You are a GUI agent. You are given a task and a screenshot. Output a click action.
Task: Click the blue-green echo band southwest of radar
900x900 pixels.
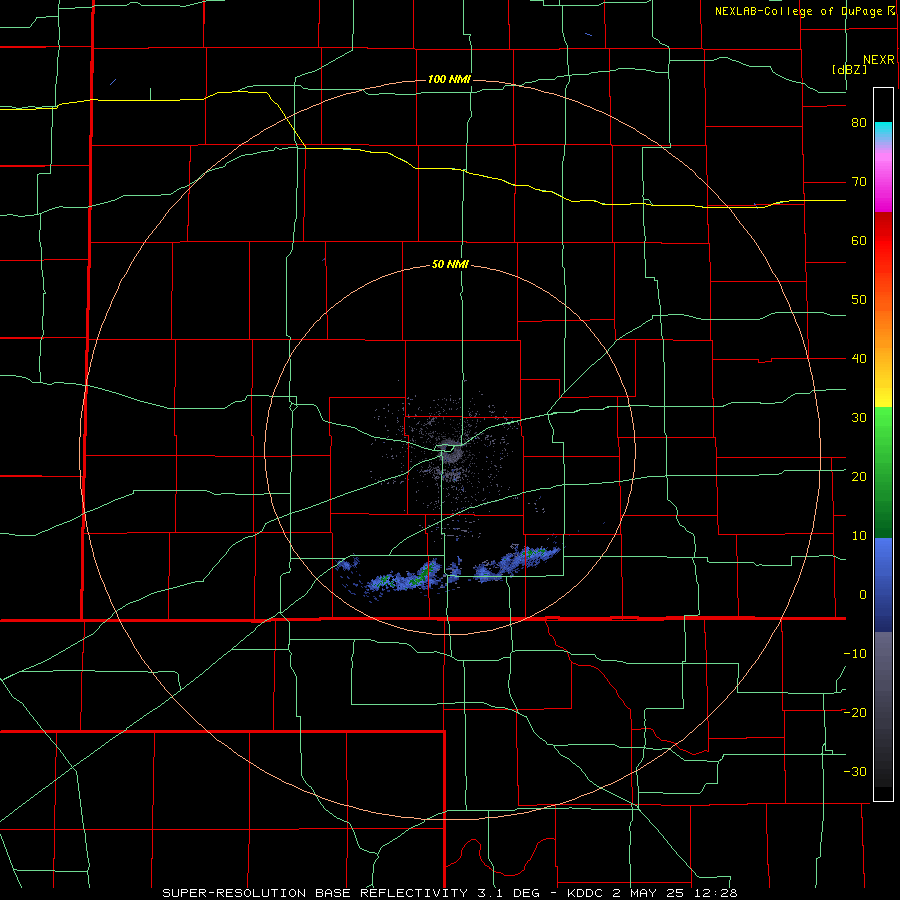[402, 577]
